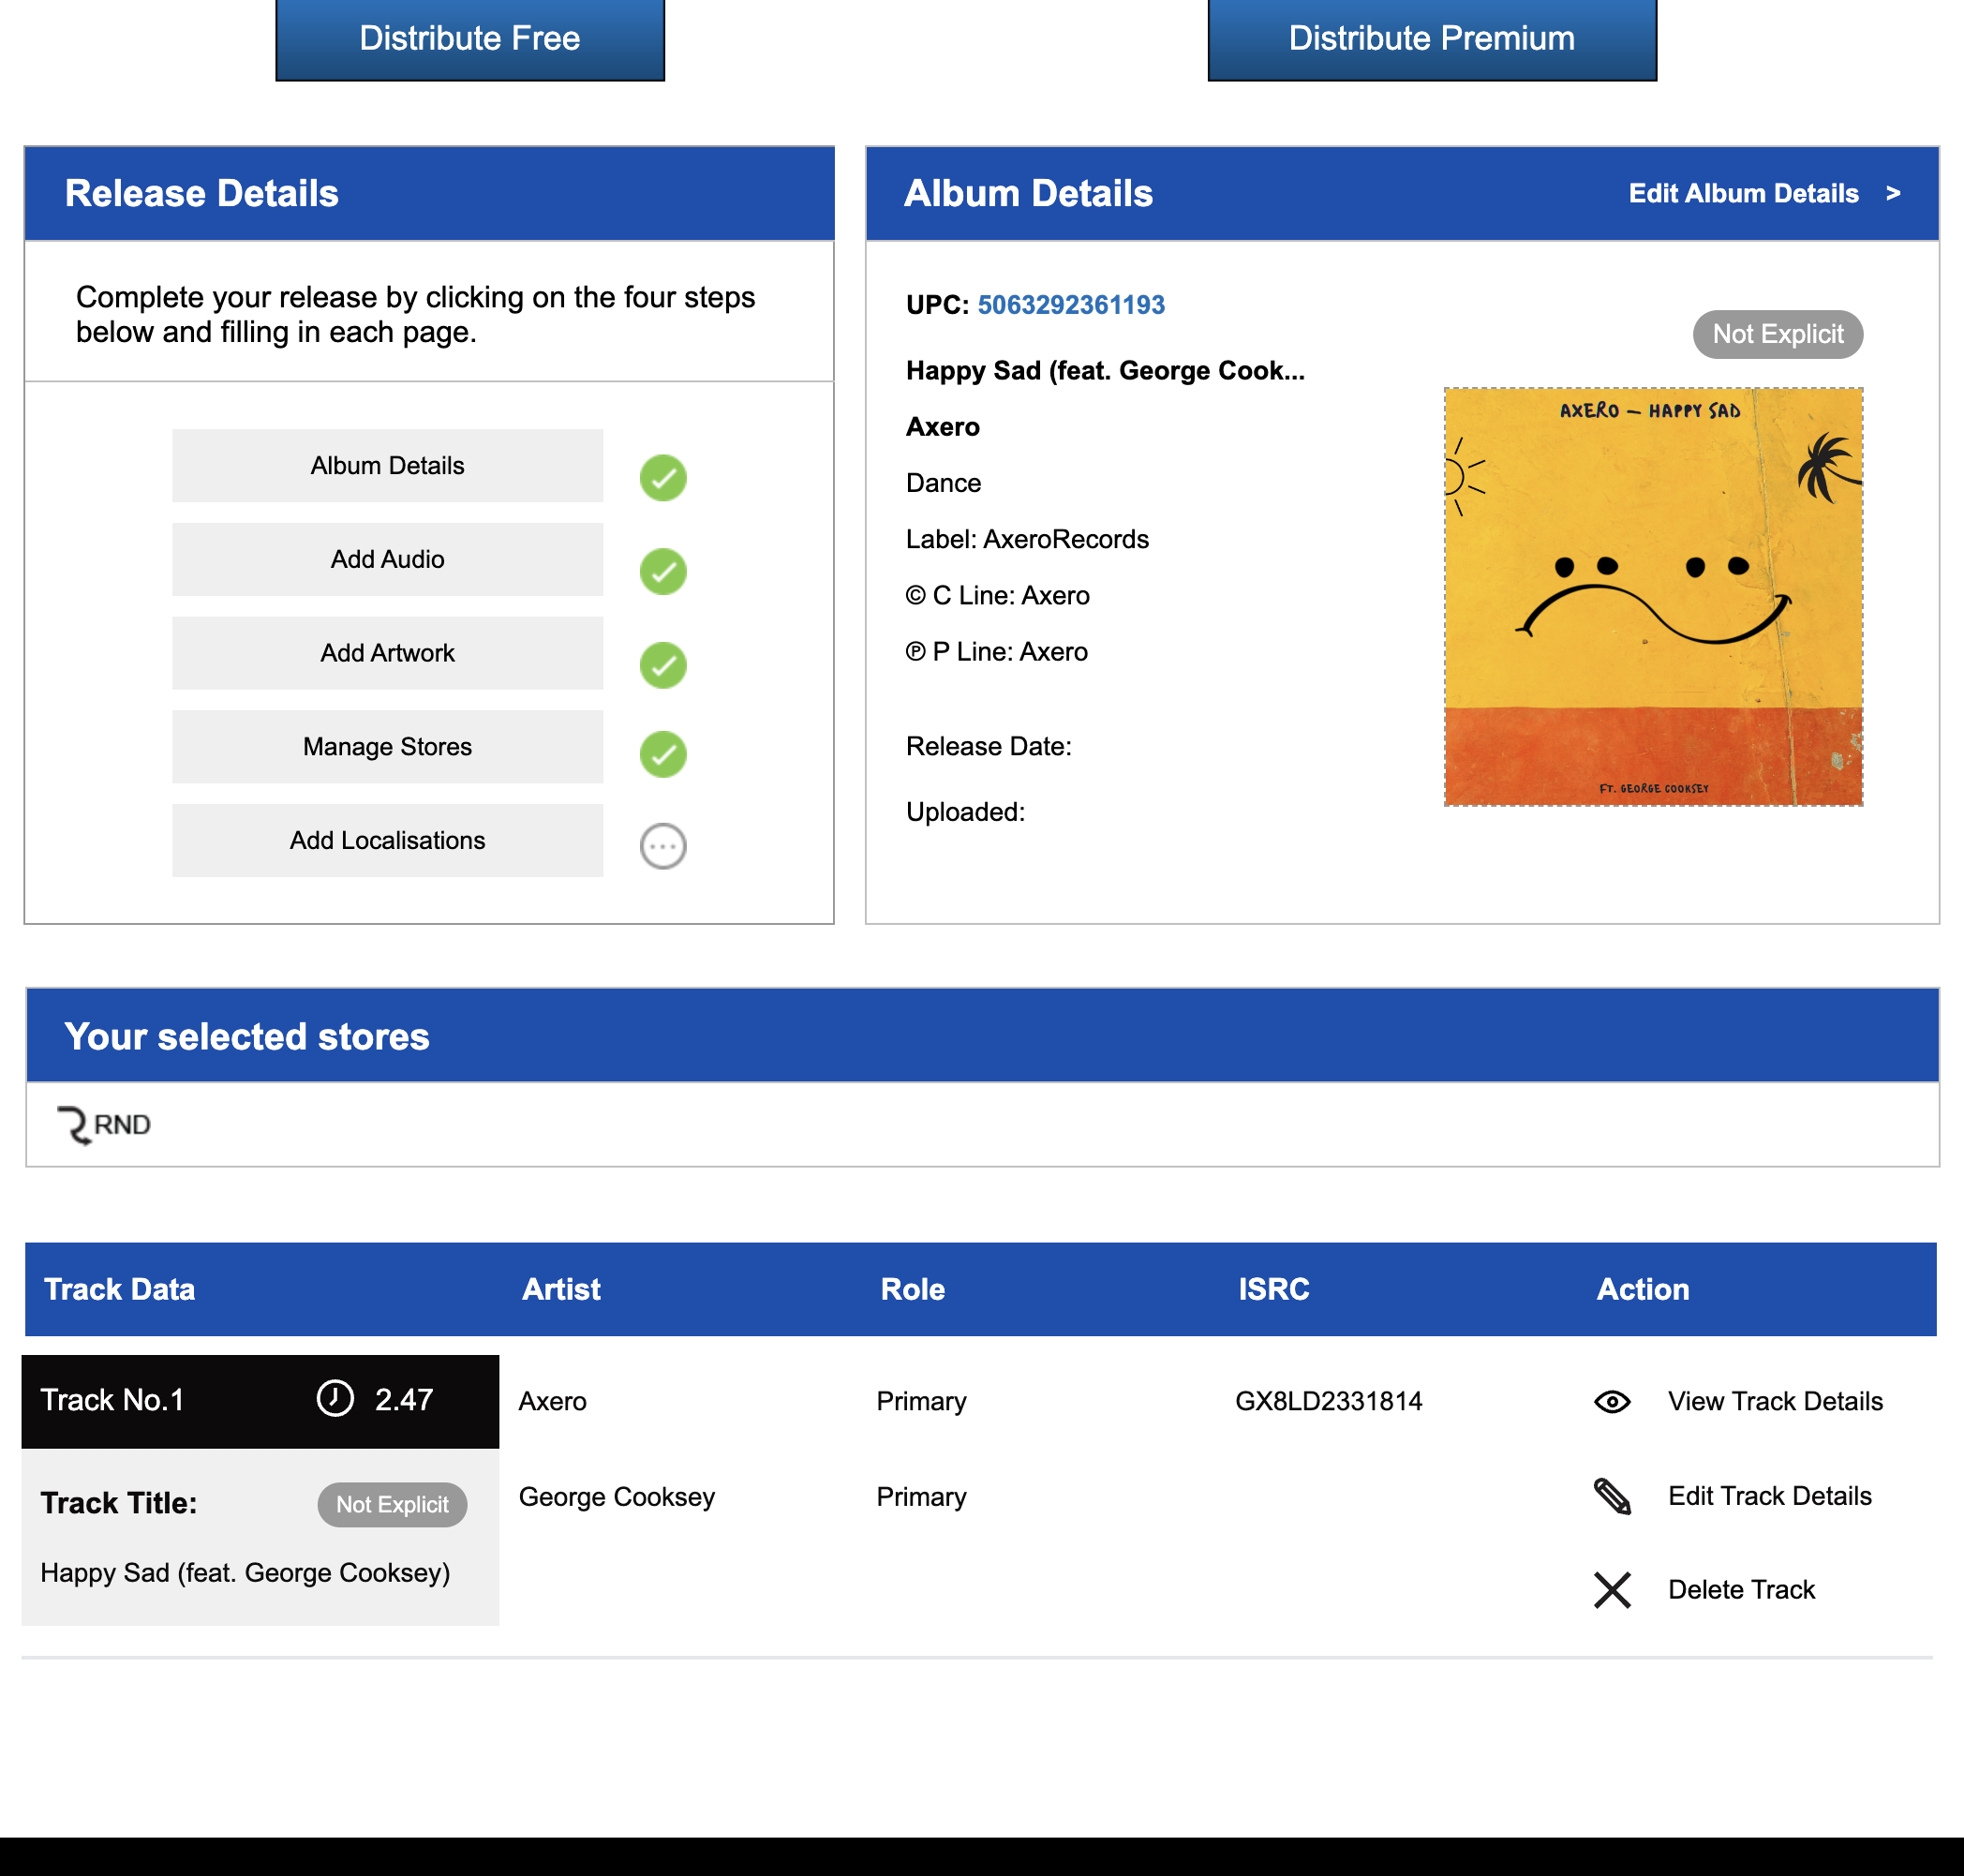Click the X icon to delete track

[1611, 1590]
